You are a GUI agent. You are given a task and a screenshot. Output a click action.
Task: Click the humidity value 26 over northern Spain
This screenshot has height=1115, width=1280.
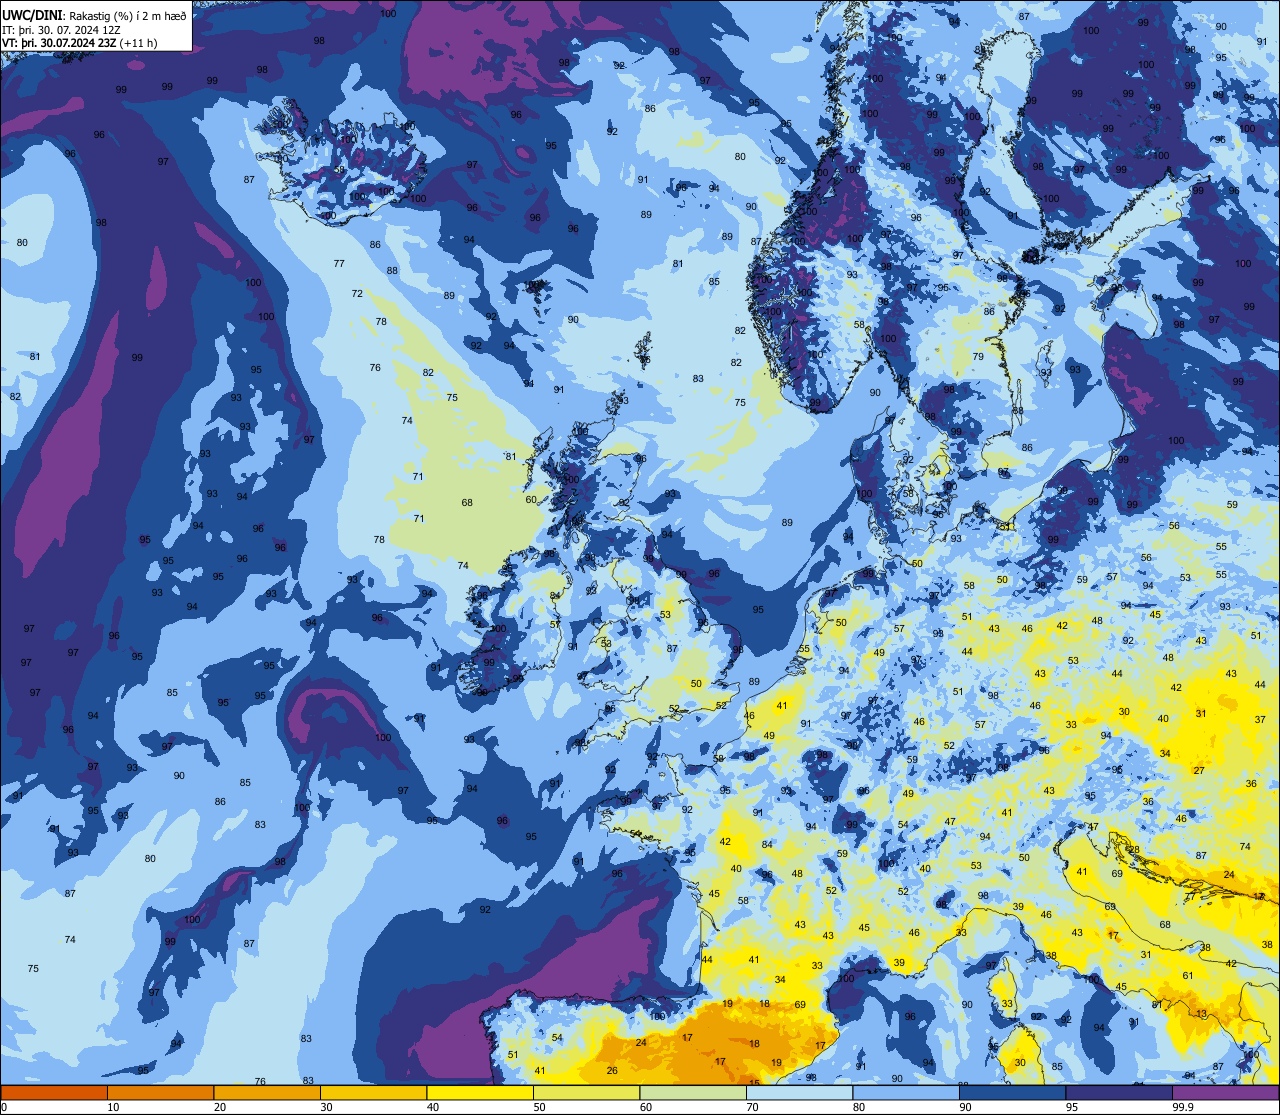tap(612, 1071)
